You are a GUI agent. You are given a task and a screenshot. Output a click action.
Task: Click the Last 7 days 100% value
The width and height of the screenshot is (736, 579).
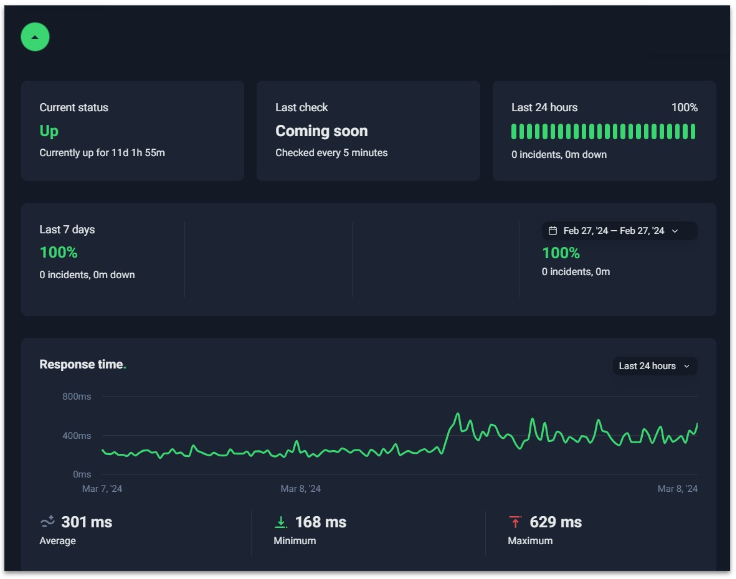click(x=59, y=252)
